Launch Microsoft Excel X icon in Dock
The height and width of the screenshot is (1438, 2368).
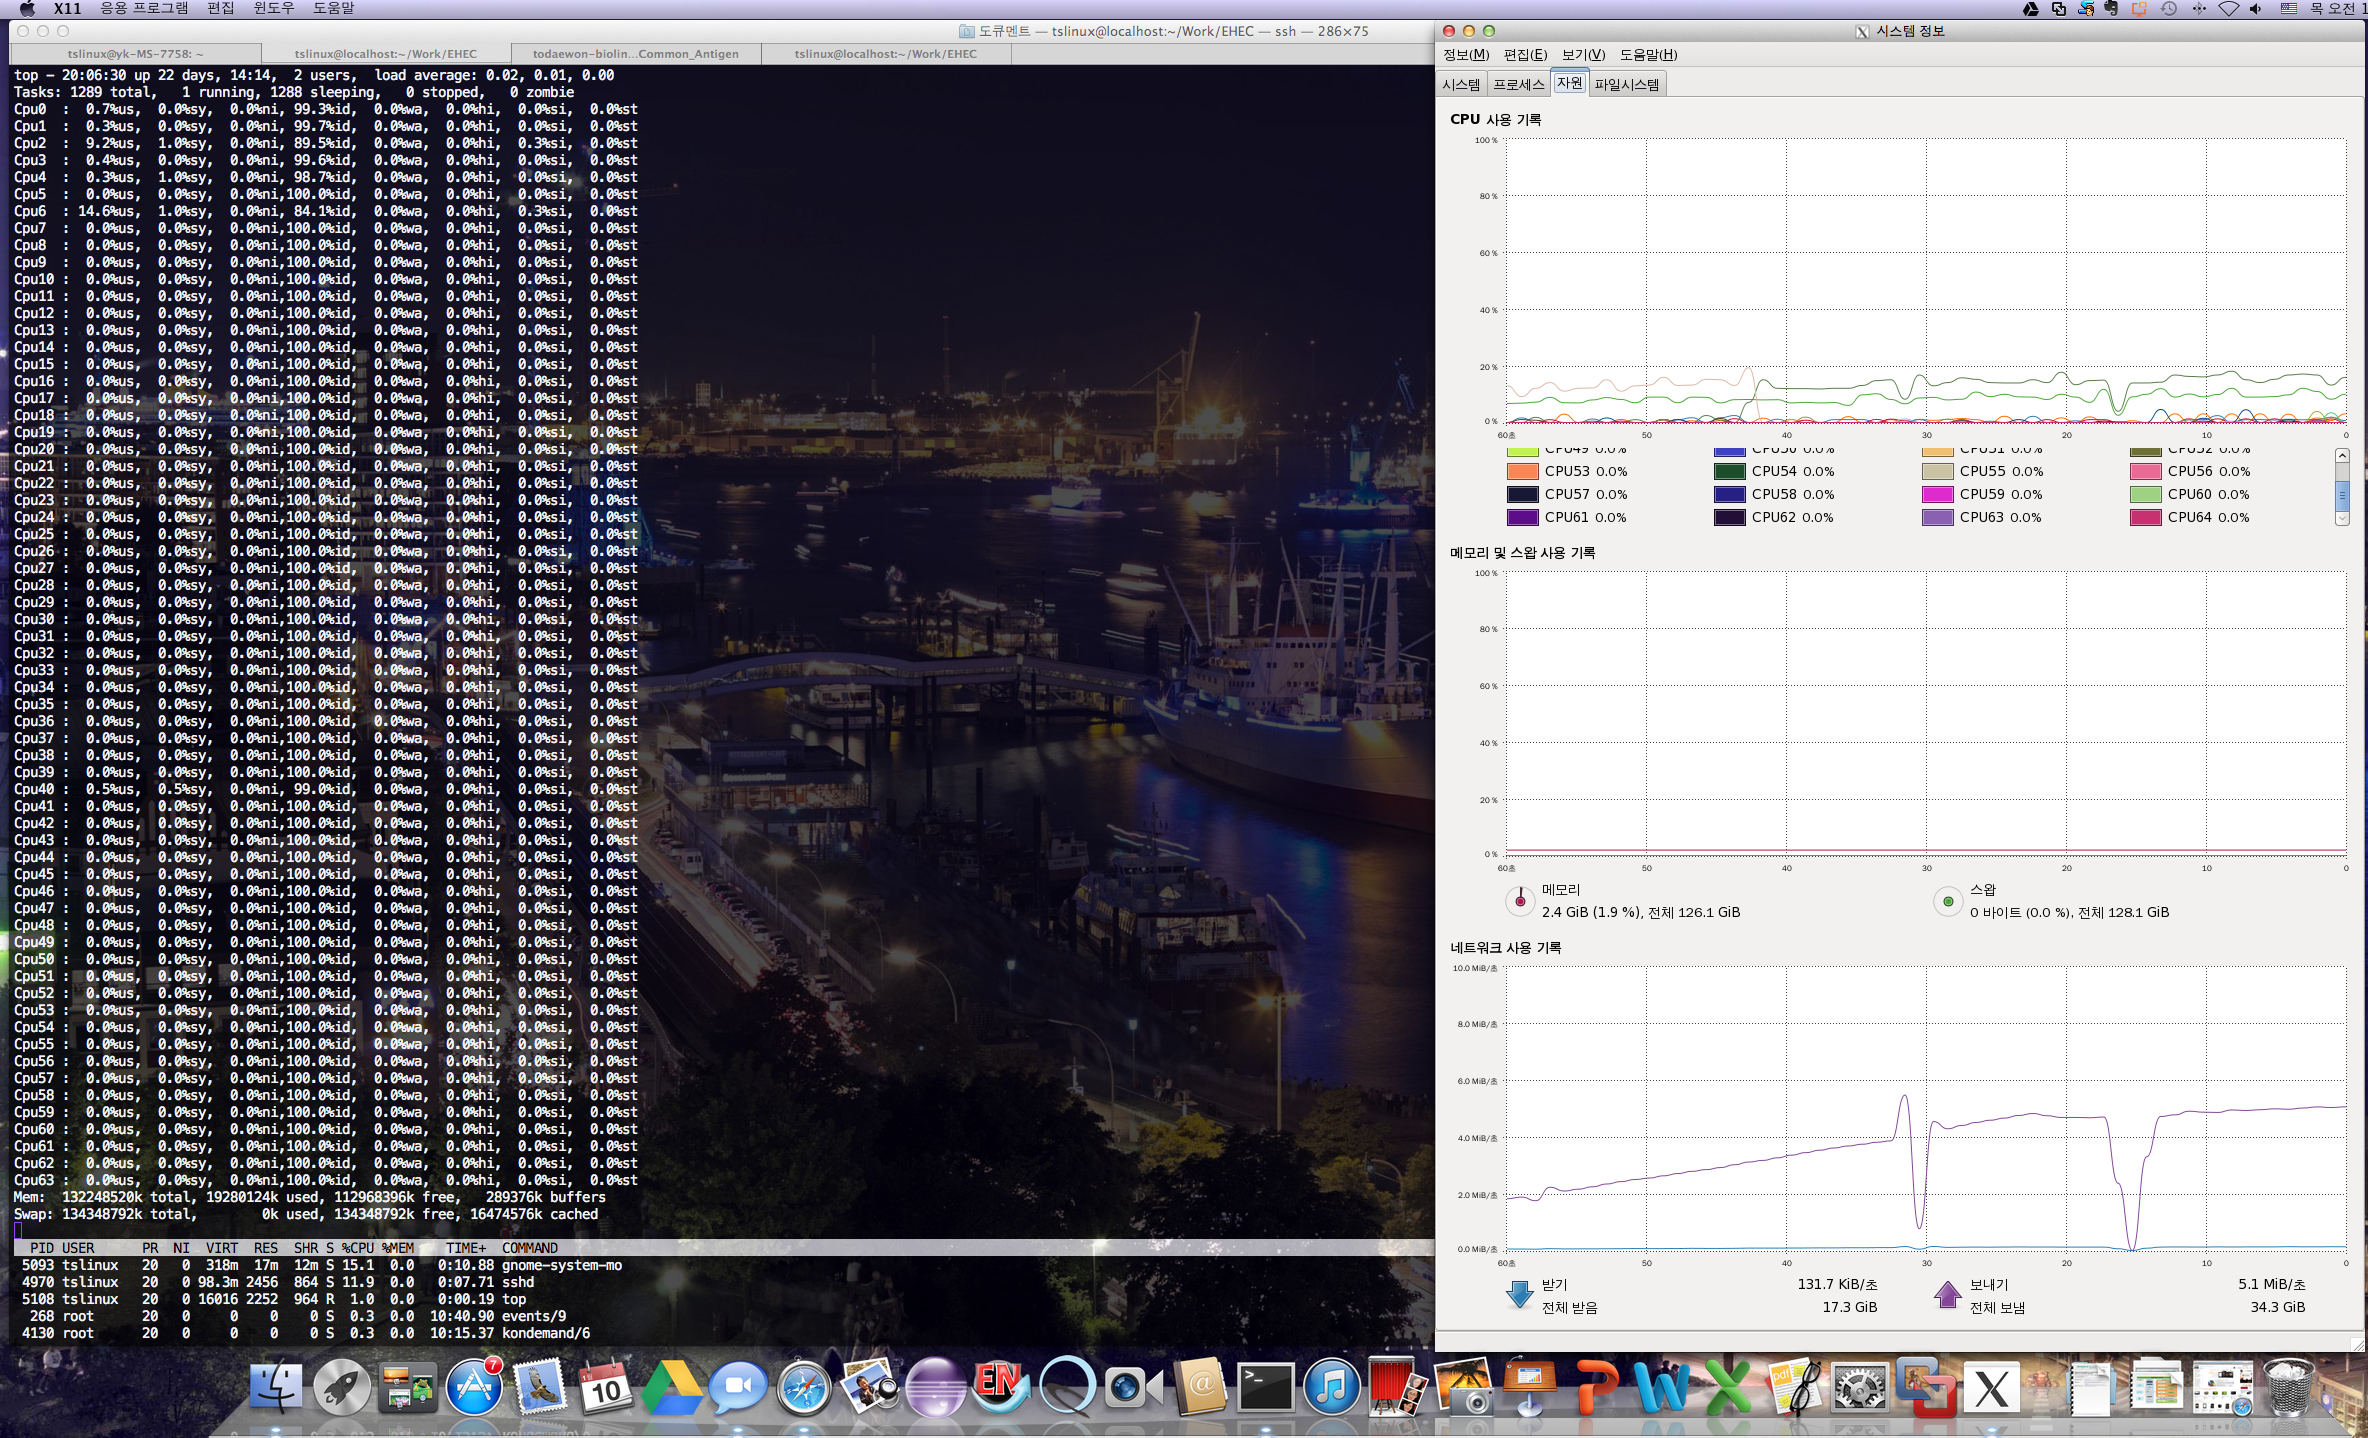(x=1728, y=1387)
